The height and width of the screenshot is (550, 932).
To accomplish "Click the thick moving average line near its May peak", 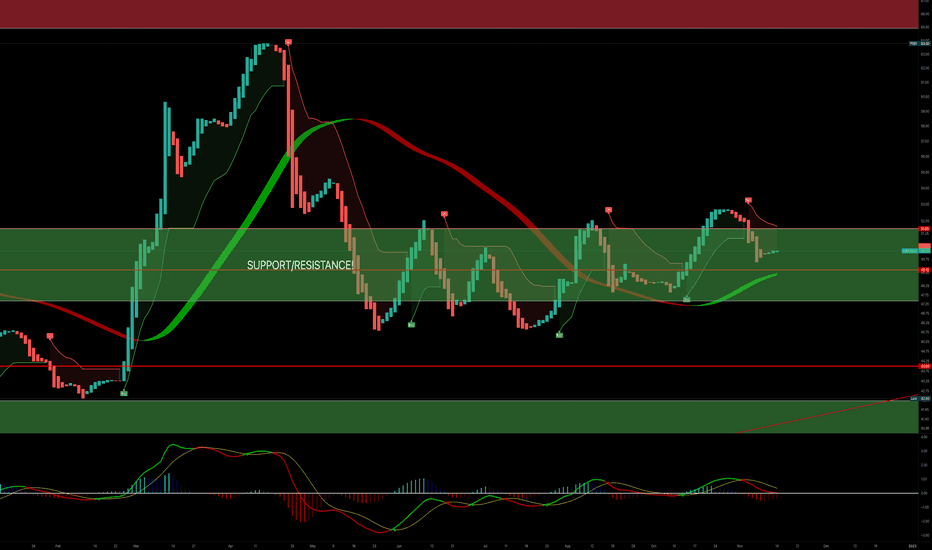I will pos(353,120).
